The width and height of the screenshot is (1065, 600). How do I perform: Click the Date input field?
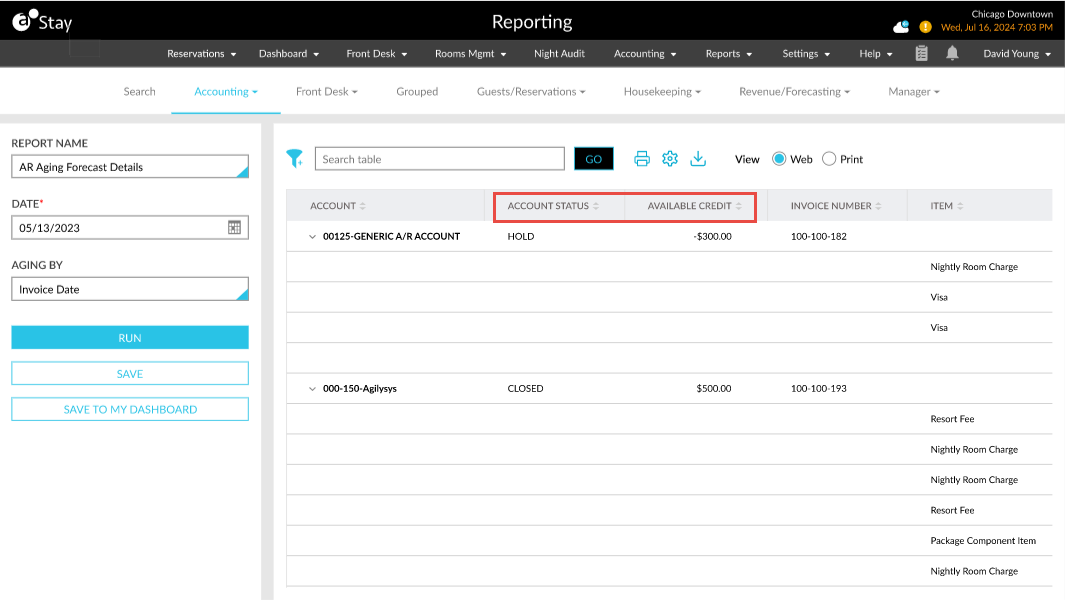click(x=130, y=228)
